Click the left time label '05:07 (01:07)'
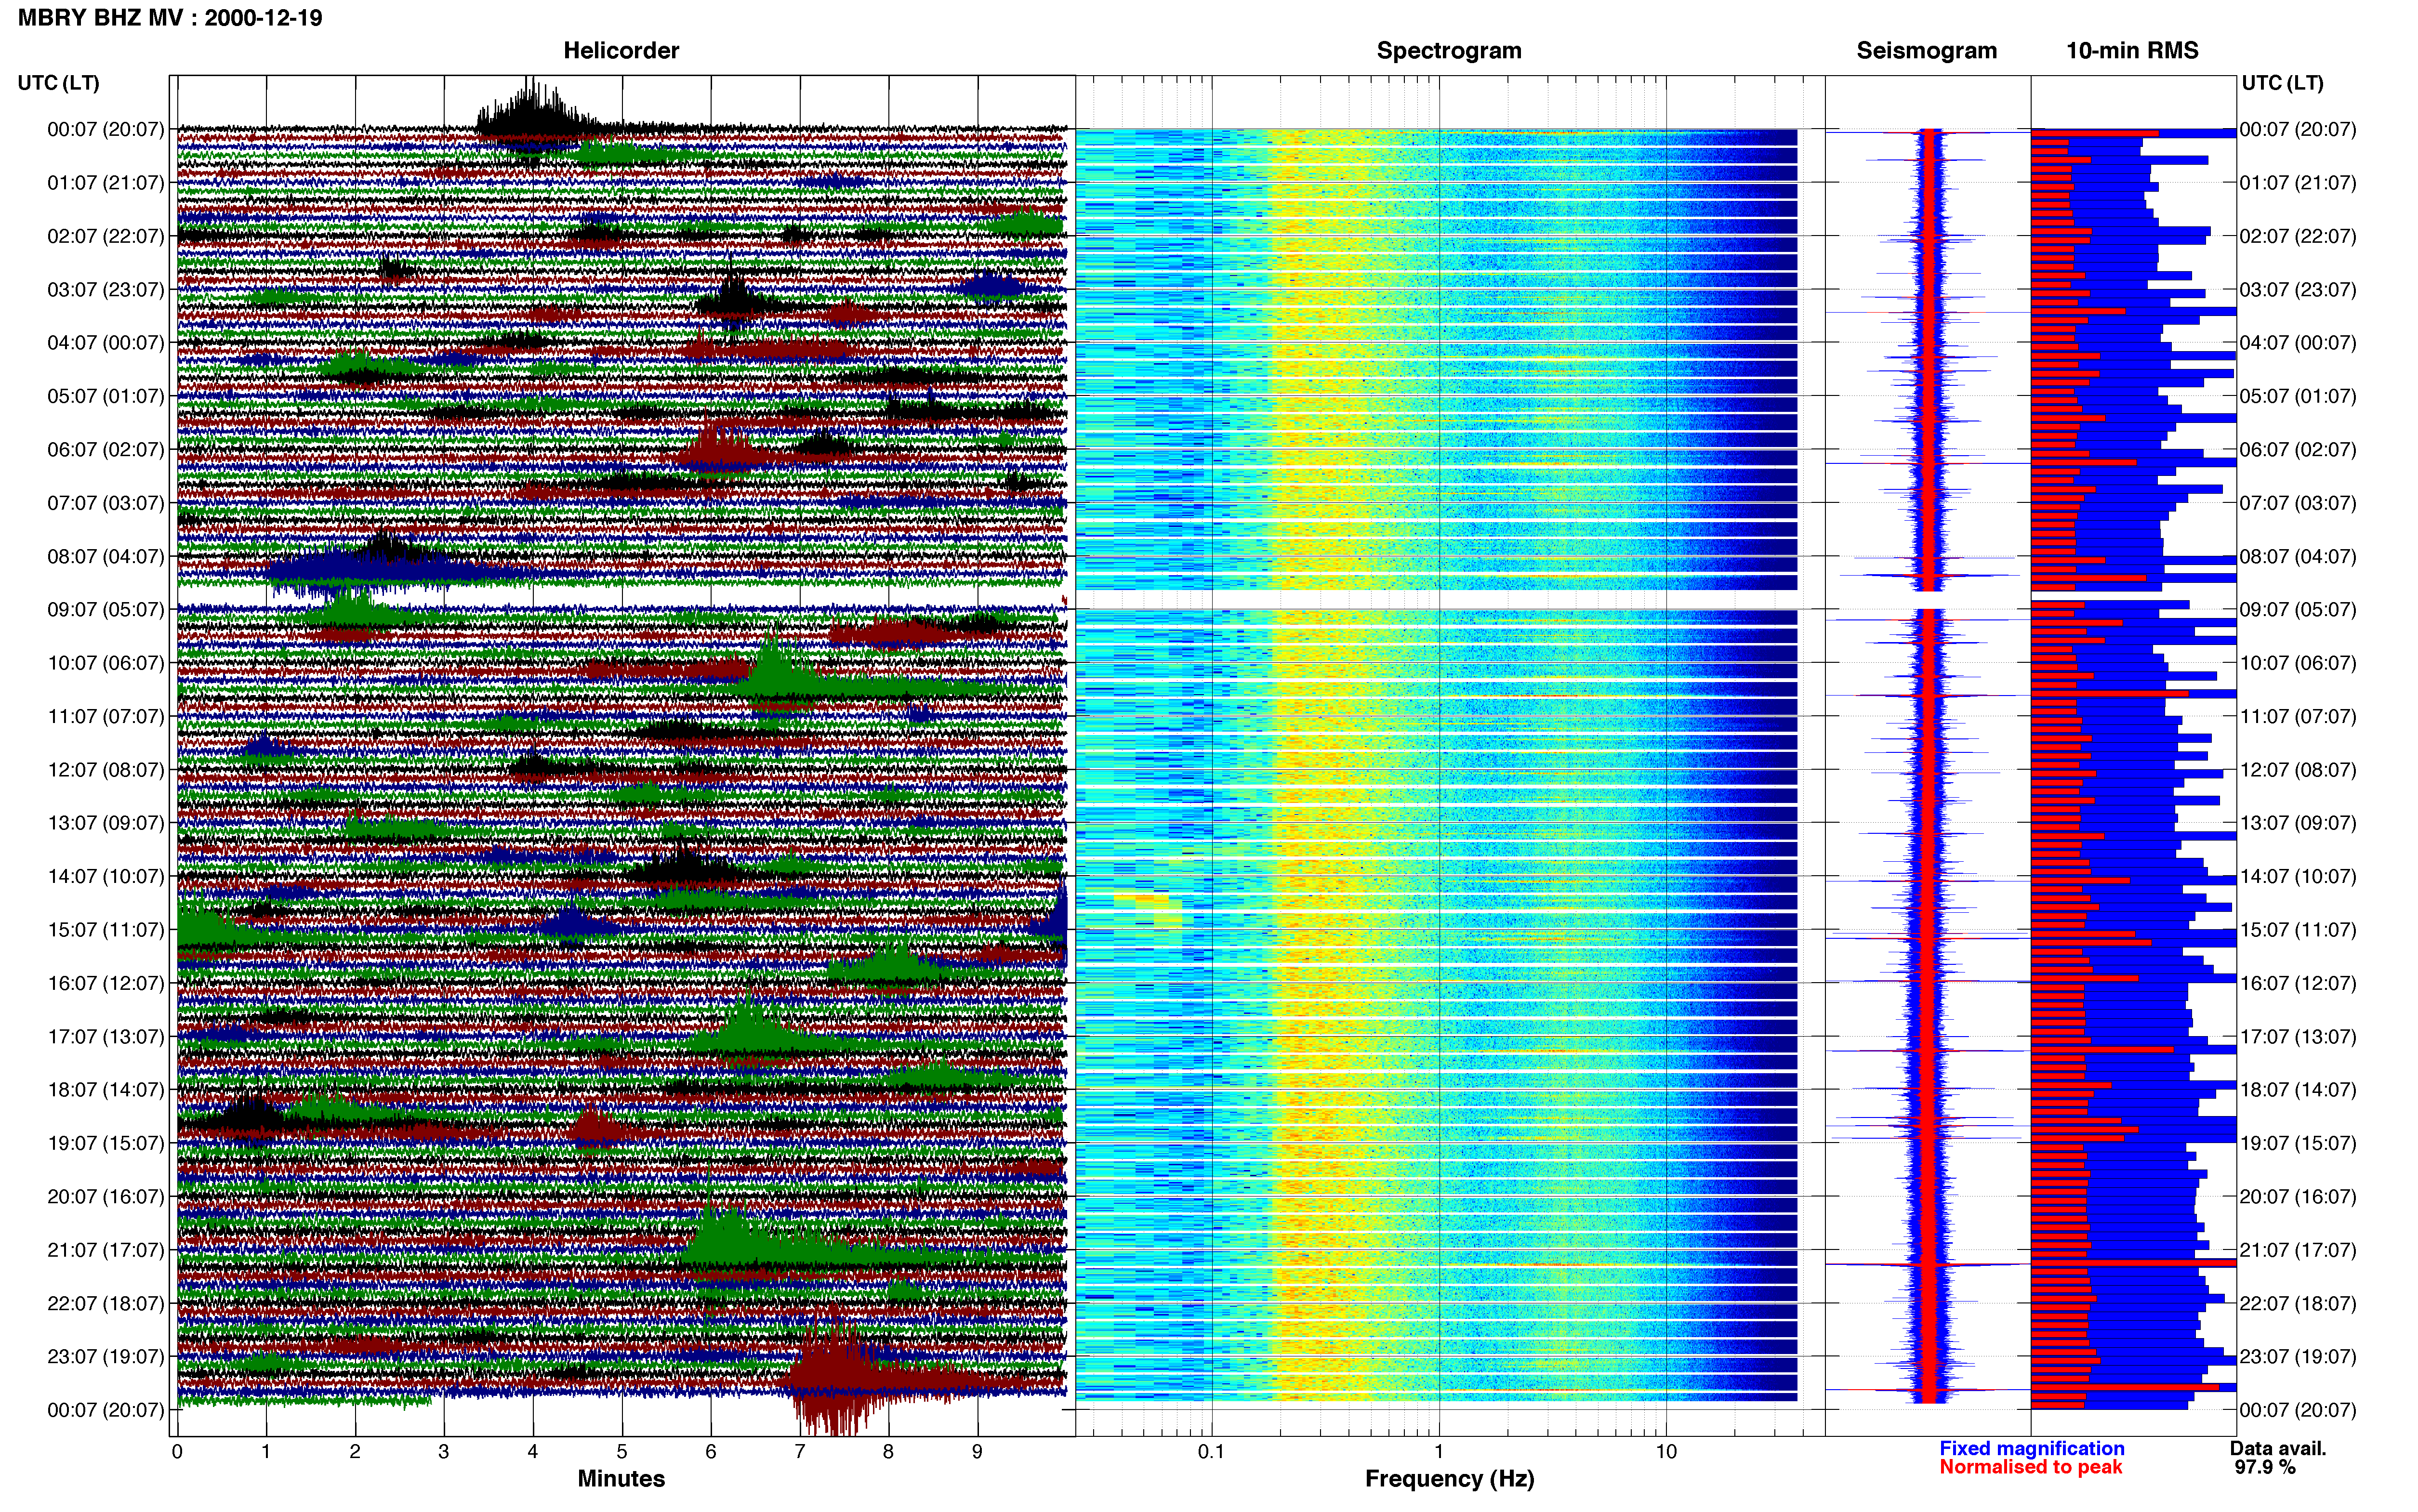Screen dimensions: 2418x1512 [105, 396]
